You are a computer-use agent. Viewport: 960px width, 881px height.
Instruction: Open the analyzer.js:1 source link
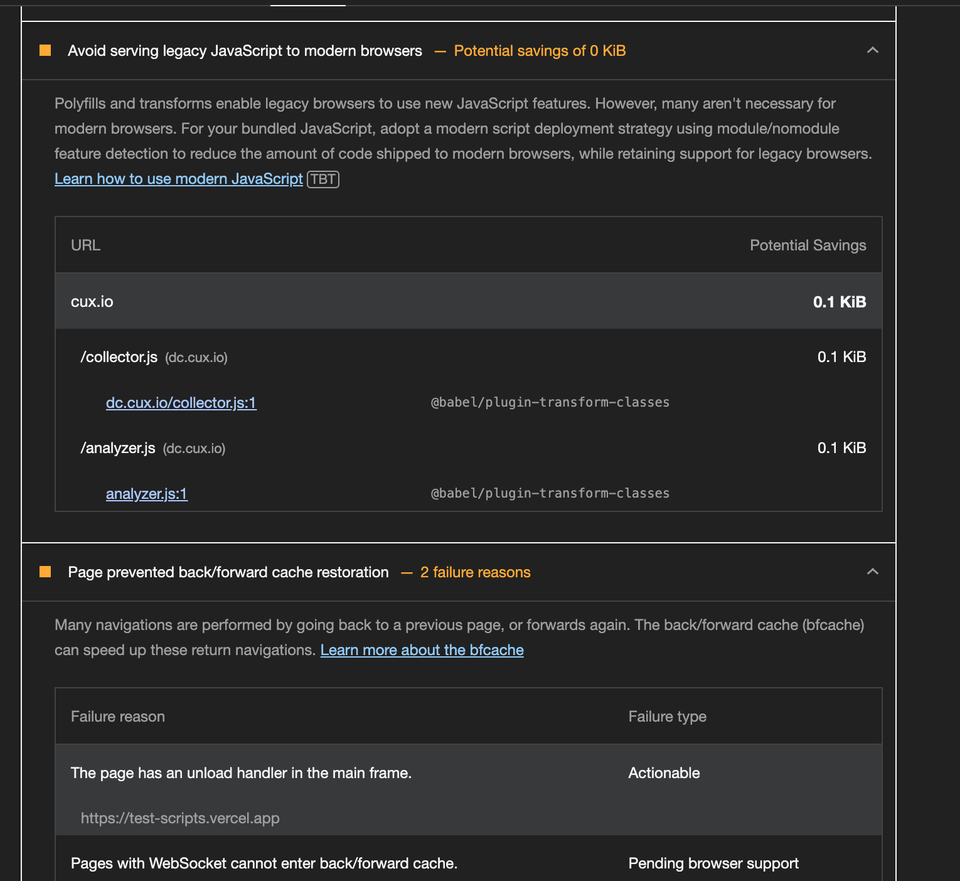(x=146, y=493)
